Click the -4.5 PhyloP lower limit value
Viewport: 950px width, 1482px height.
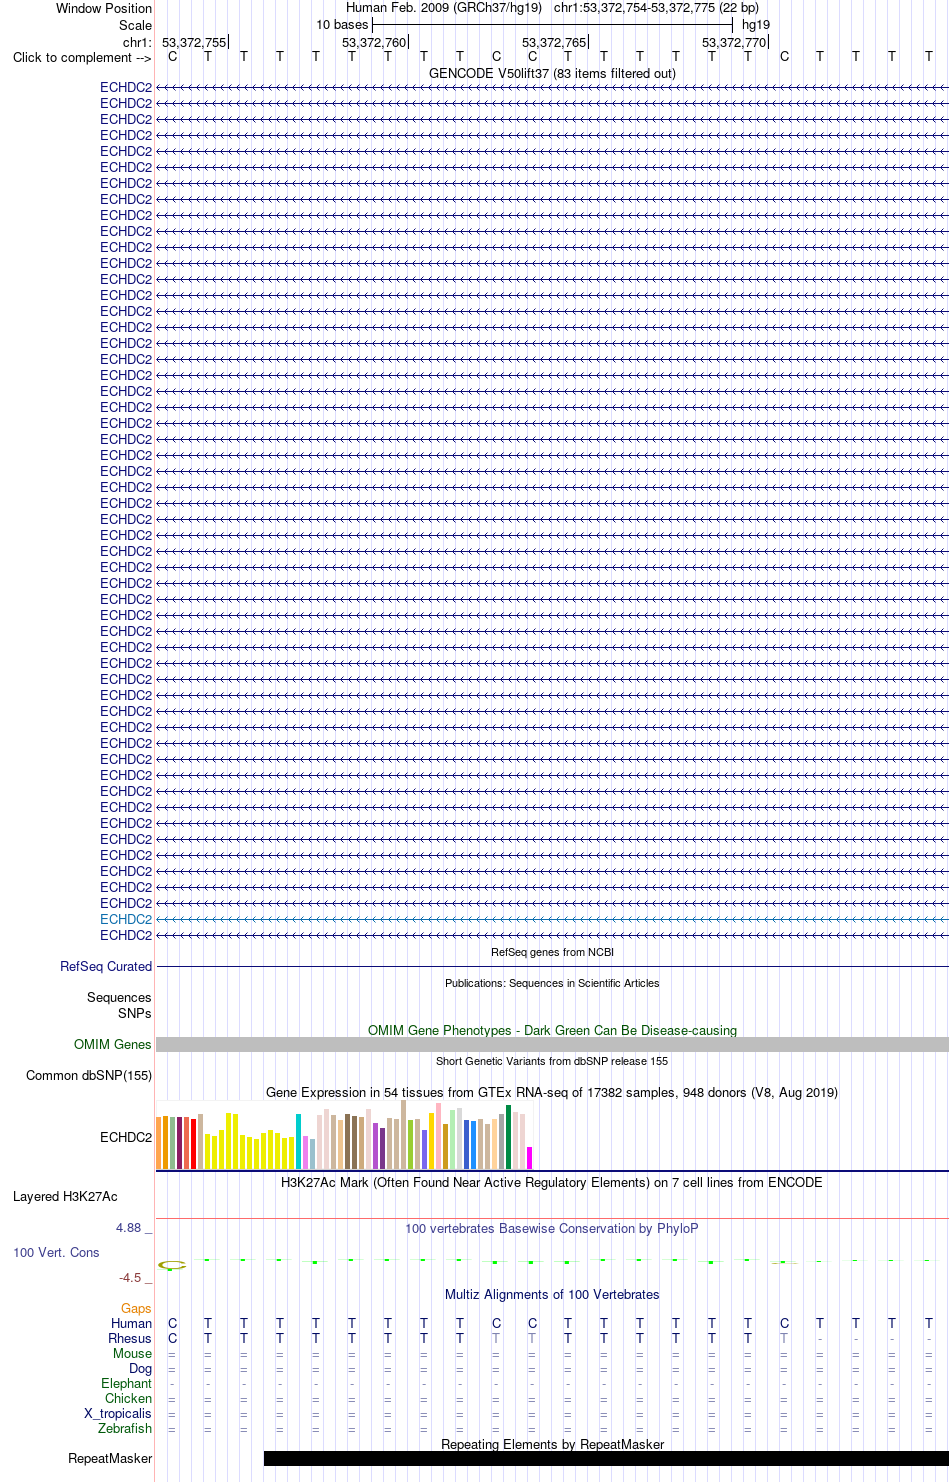tap(130, 1277)
